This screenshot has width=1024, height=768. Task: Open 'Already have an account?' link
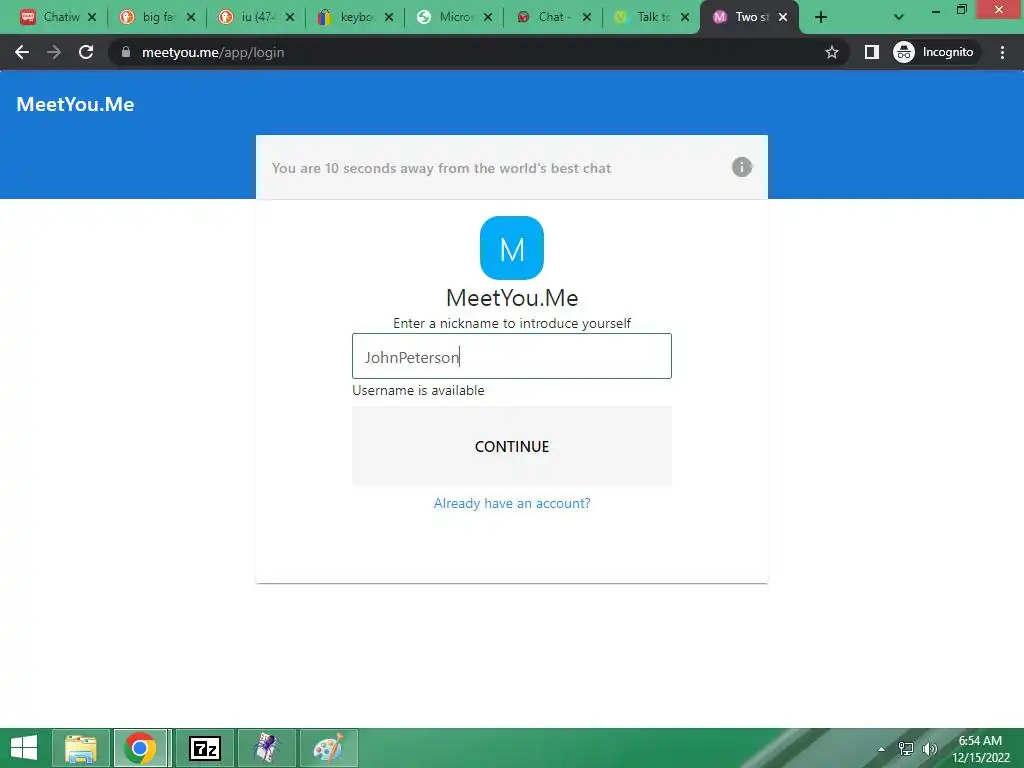512,504
